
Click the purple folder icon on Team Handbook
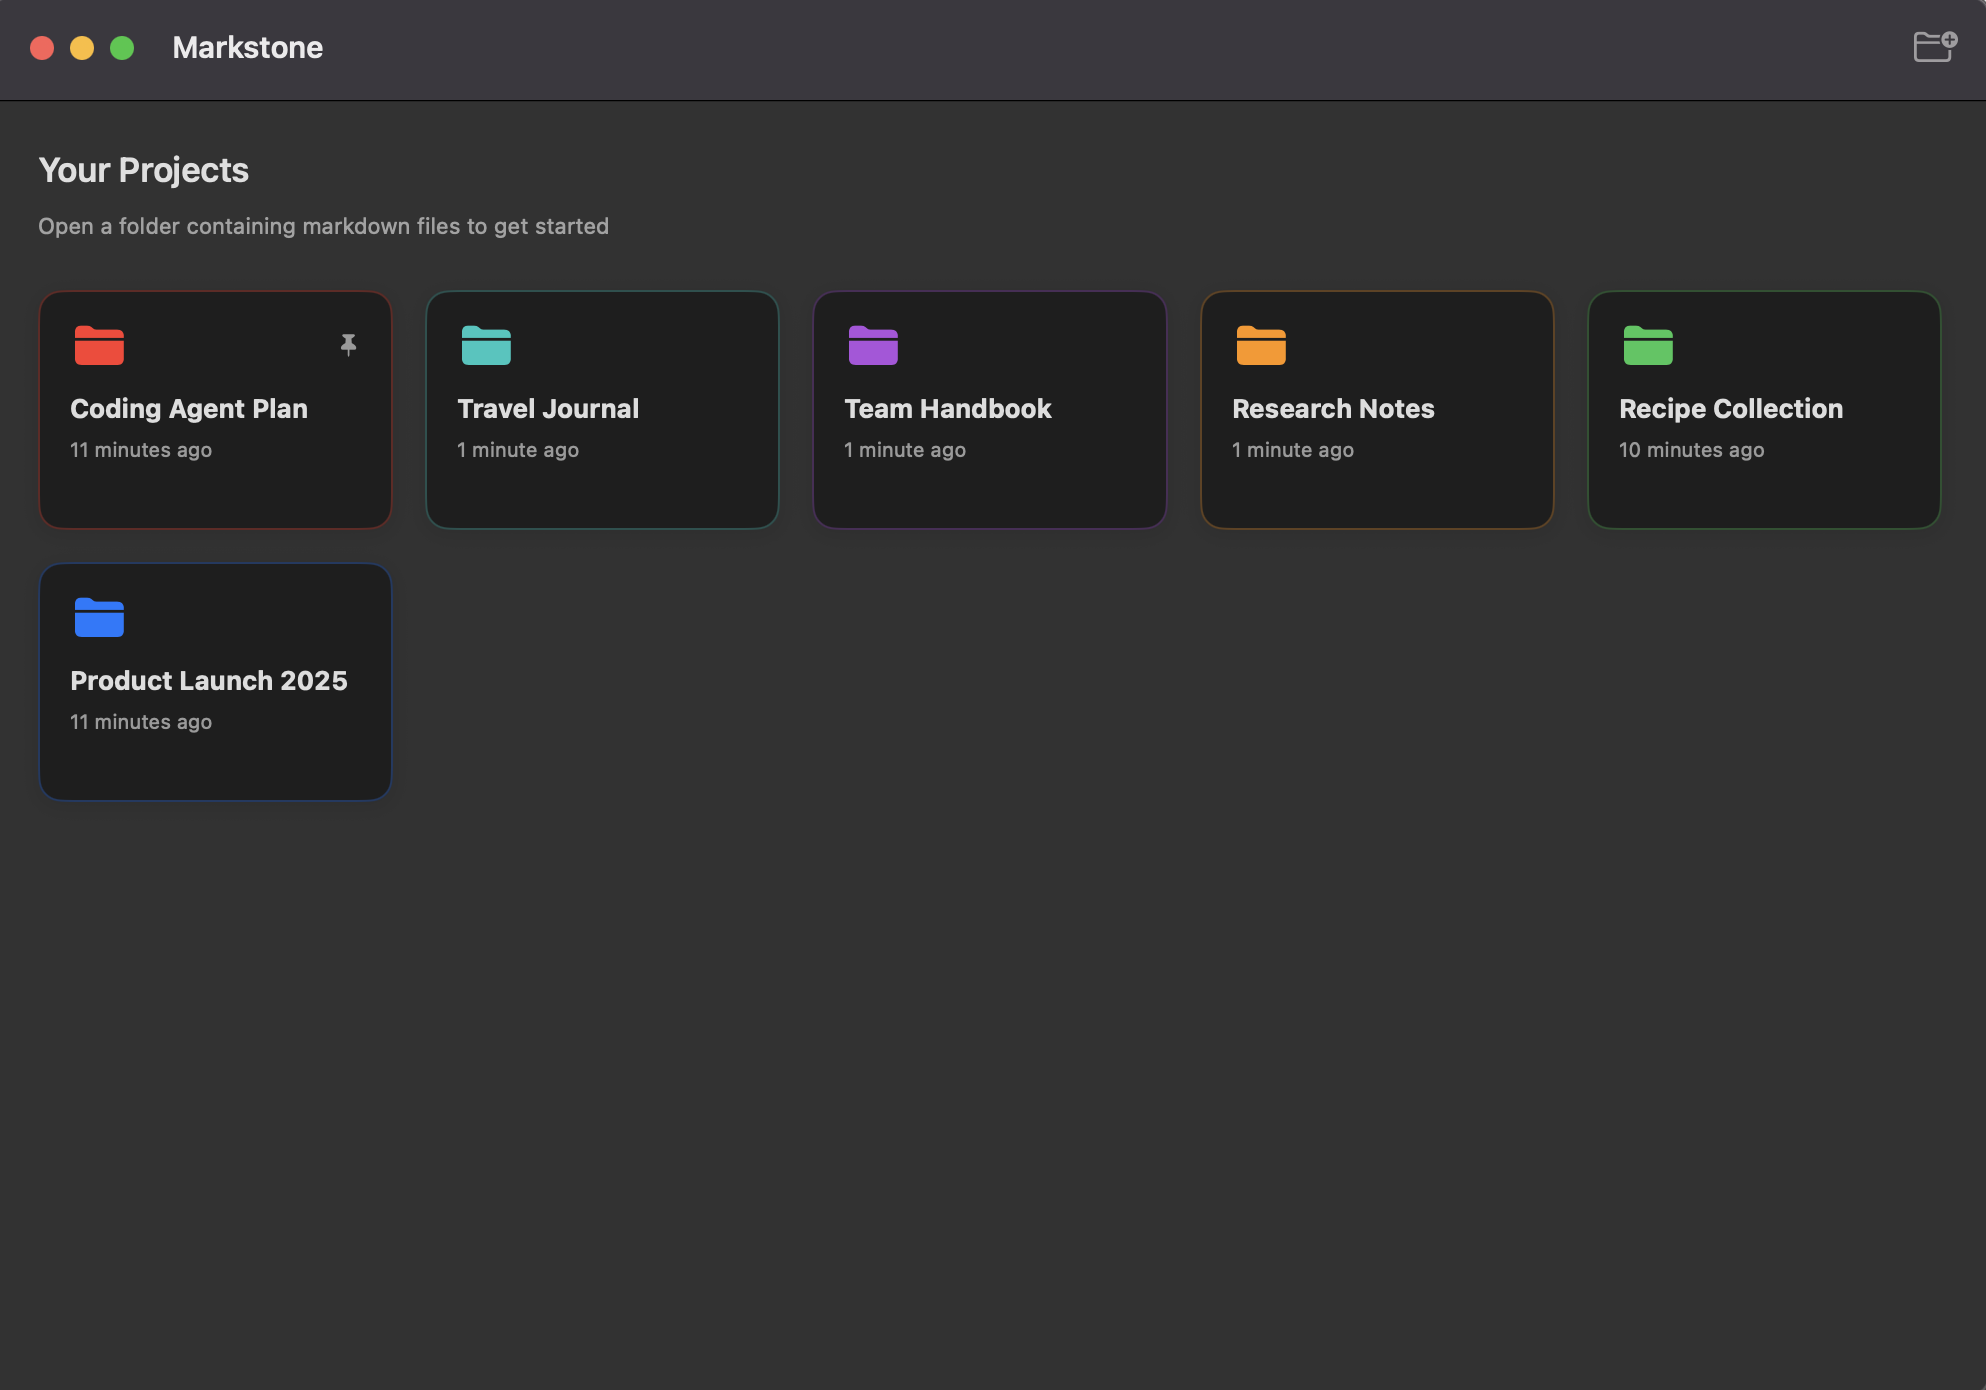tap(874, 346)
